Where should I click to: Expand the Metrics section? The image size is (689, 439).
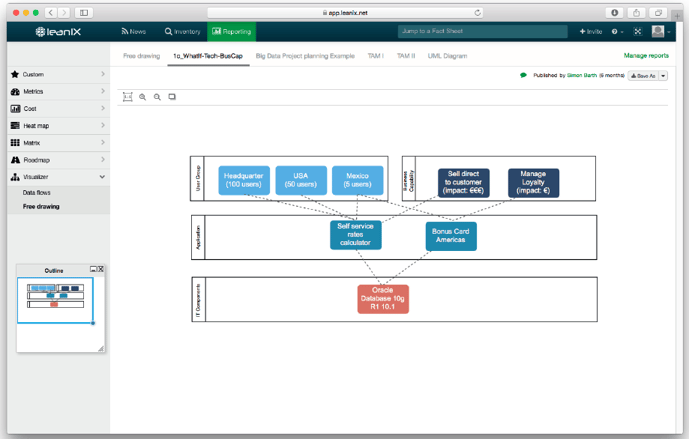[58, 91]
